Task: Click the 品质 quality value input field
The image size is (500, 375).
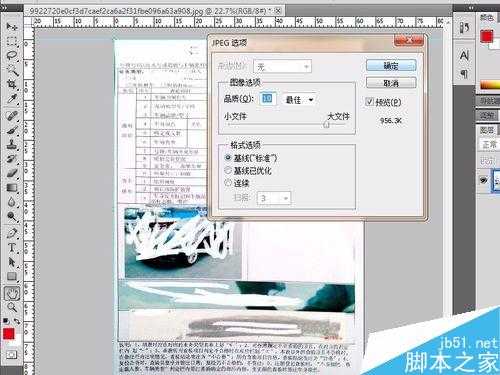Action: tap(268, 99)
